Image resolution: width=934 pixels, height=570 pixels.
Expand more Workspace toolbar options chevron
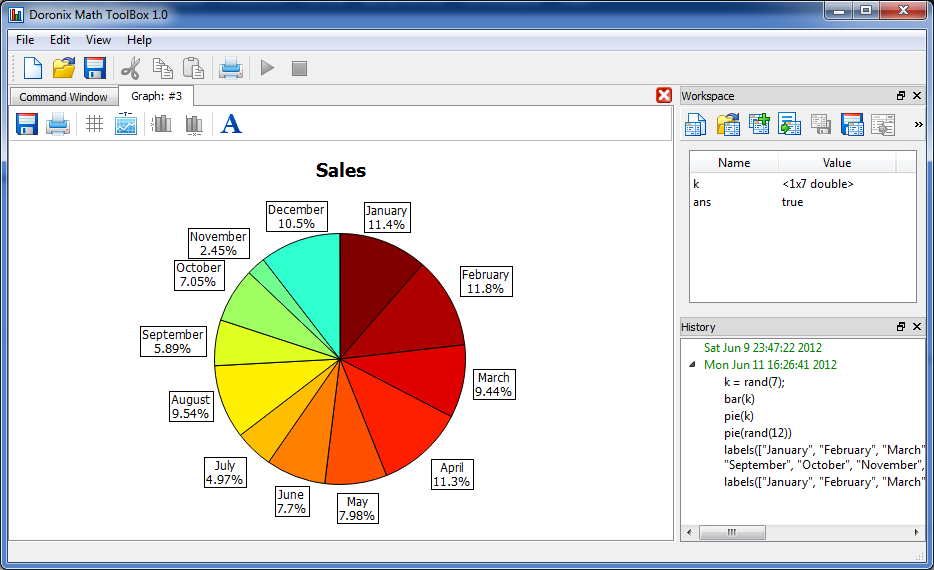pos(919,124)
